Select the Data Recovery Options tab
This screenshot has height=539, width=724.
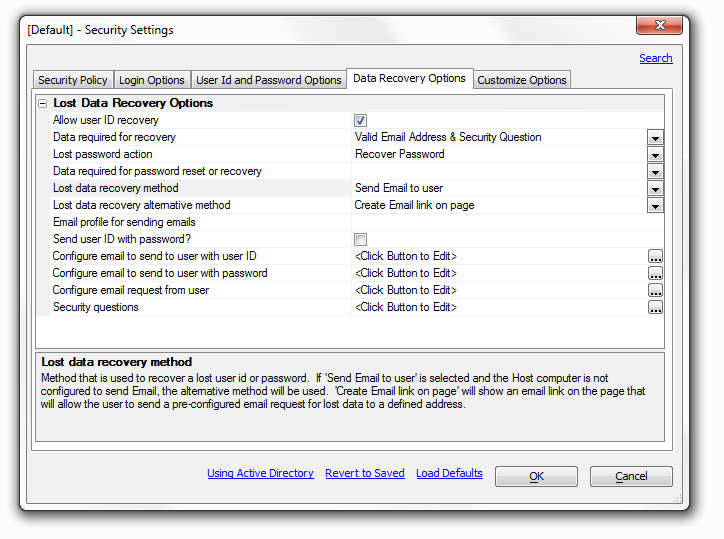coord(409,79)
